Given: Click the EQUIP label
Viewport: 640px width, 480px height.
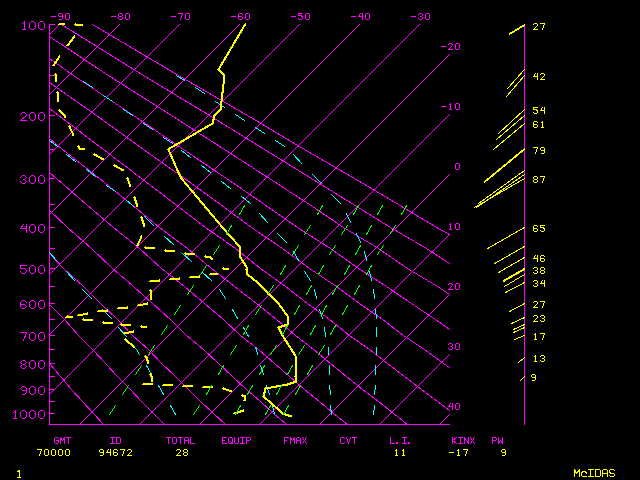Looking at the screenshot, I should click(236, 440).
